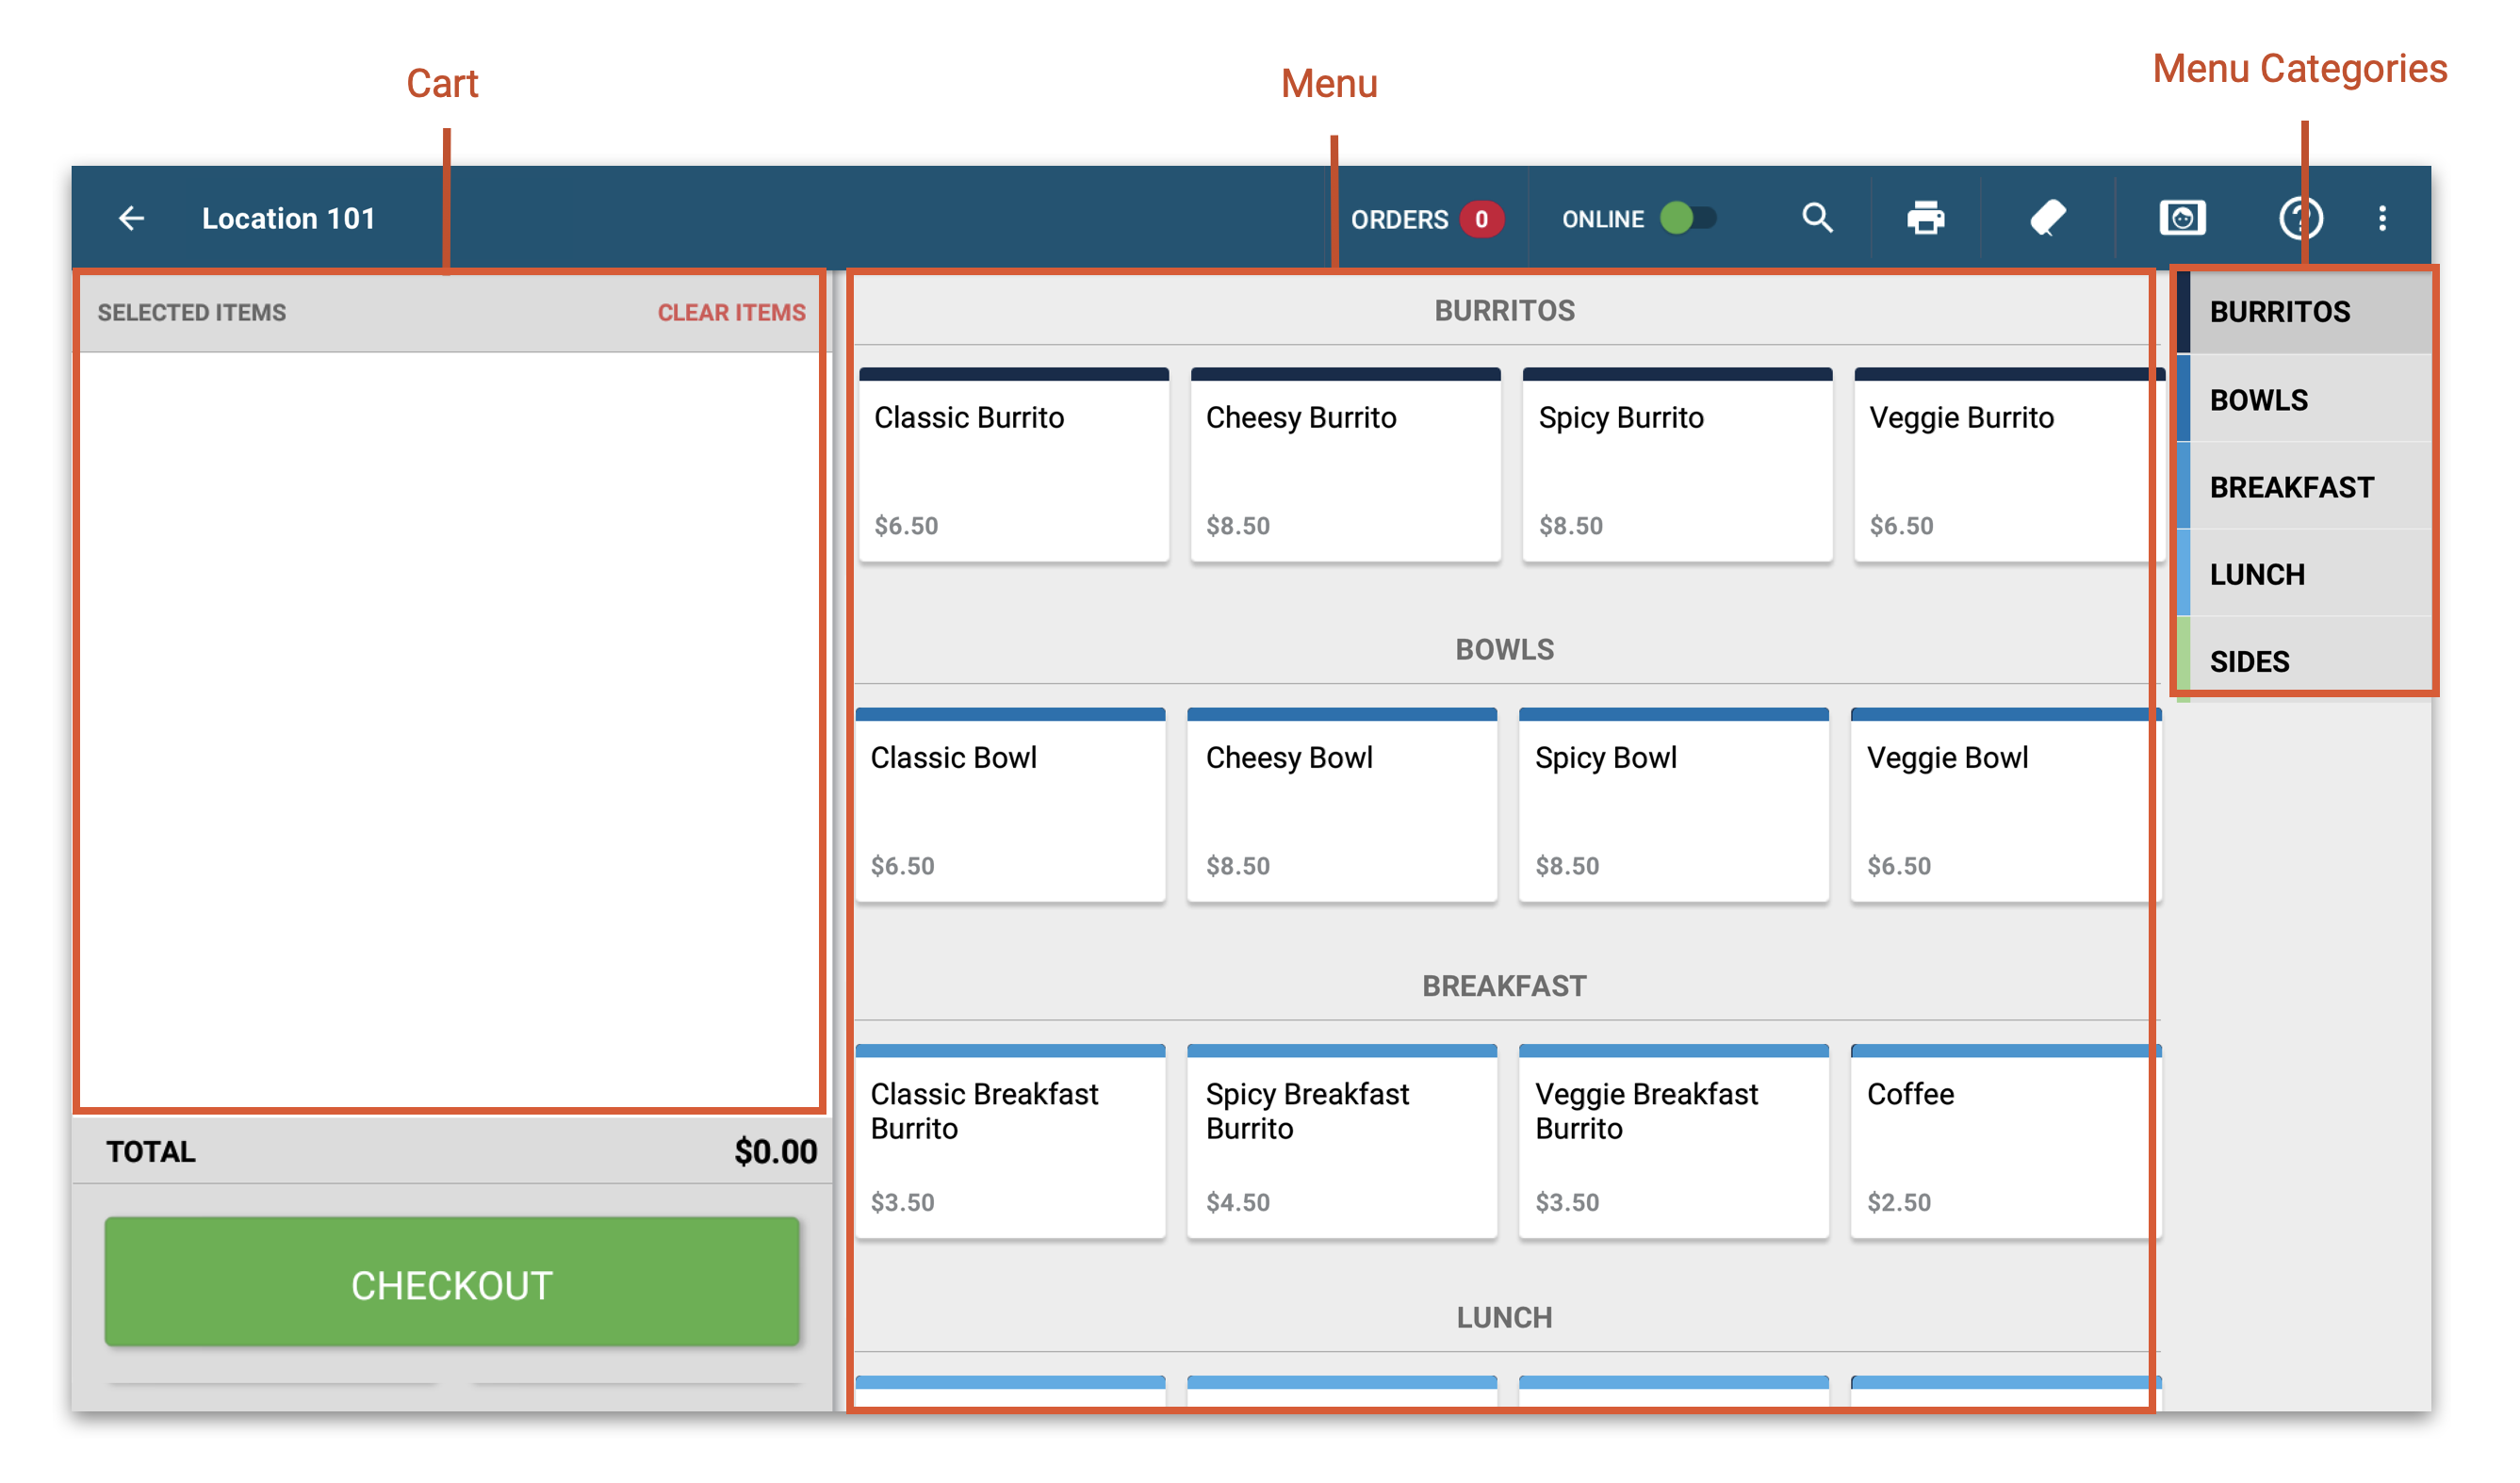The height and width of the screenshot is (1483, 2520).
Task: Open the customer-facing display icon
Action: pos(2182,218)
